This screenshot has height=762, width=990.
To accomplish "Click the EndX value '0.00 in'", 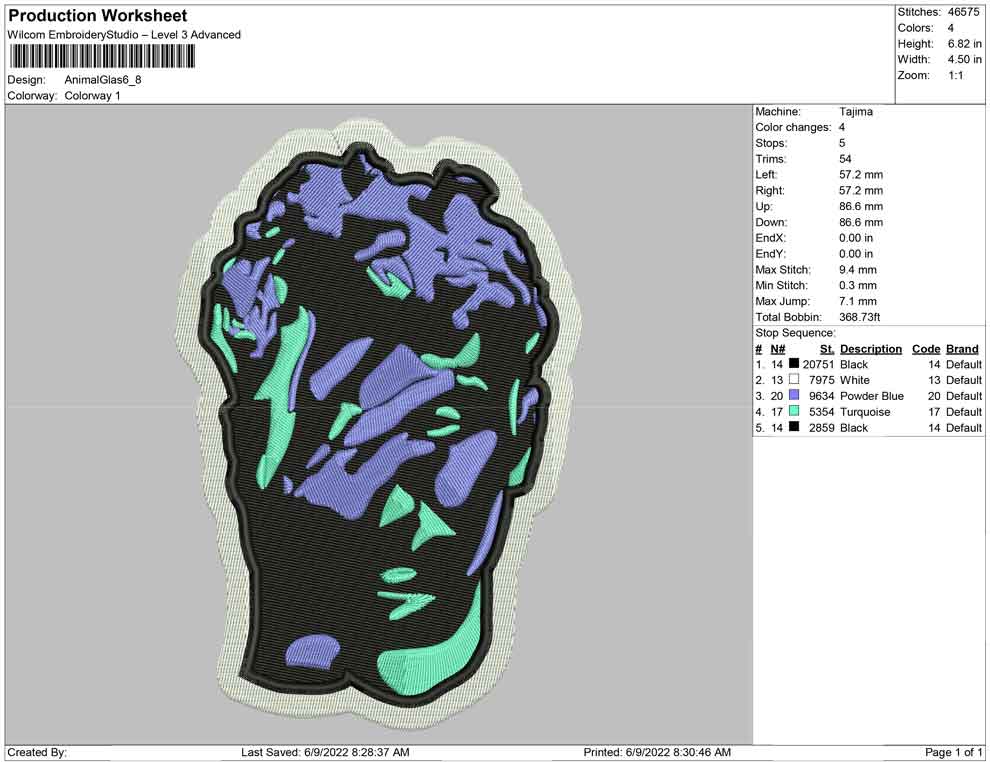I will 856,238.
